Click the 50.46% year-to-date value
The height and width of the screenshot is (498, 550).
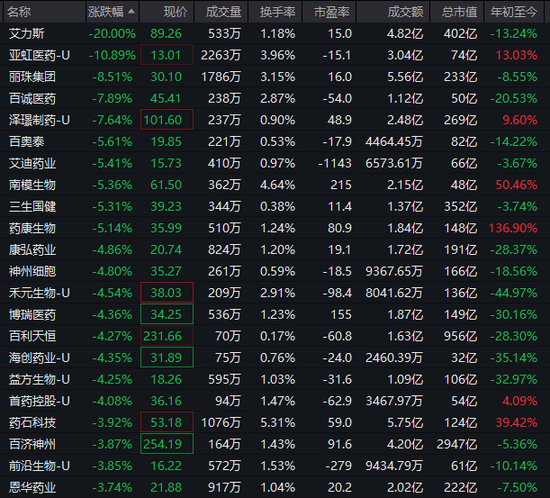[516, 185]
